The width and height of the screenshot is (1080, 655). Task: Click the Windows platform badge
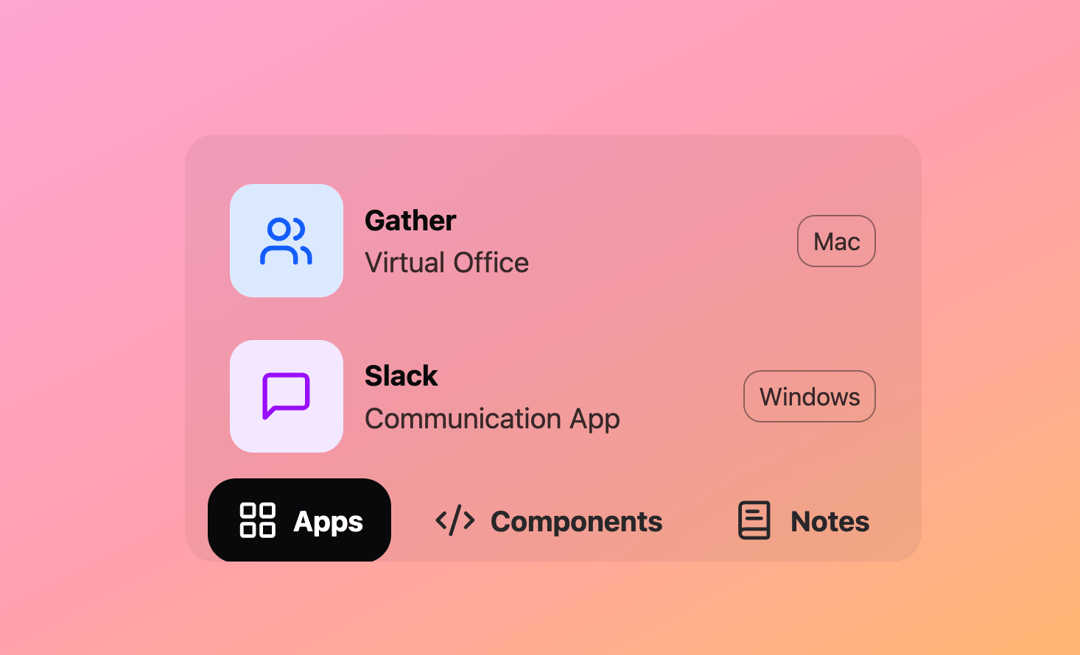(x=809, y=397)
